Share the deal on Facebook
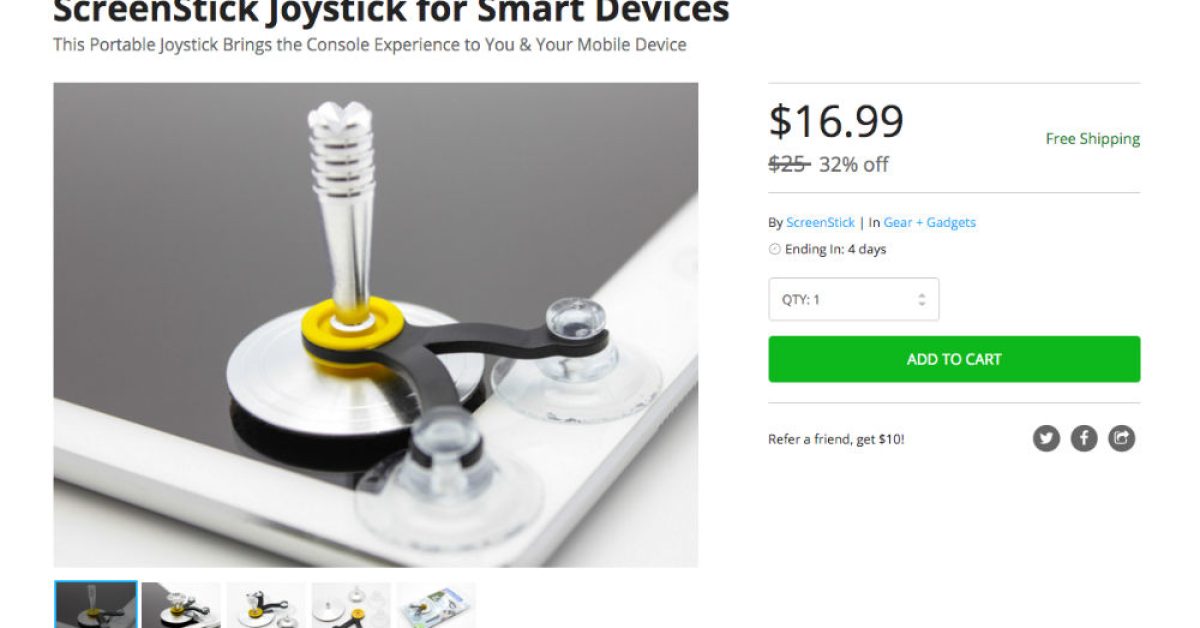This screenshot has height=628, width=1200. 1084,438
